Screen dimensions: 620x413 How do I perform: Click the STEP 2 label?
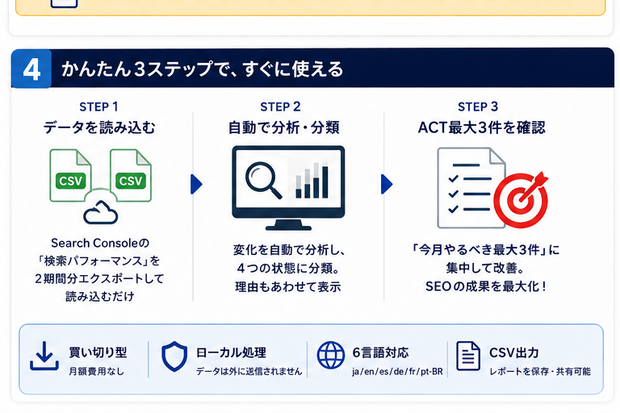tap(280, 107)
